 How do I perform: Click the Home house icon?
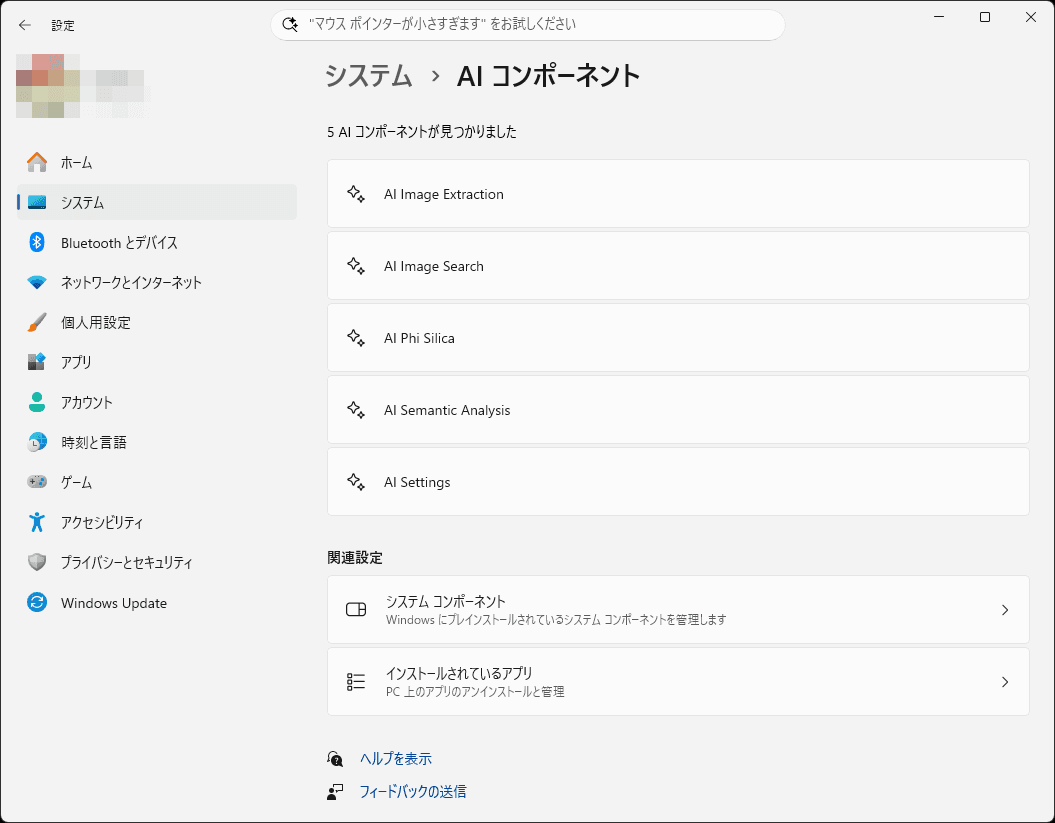[x=37, y=162]
